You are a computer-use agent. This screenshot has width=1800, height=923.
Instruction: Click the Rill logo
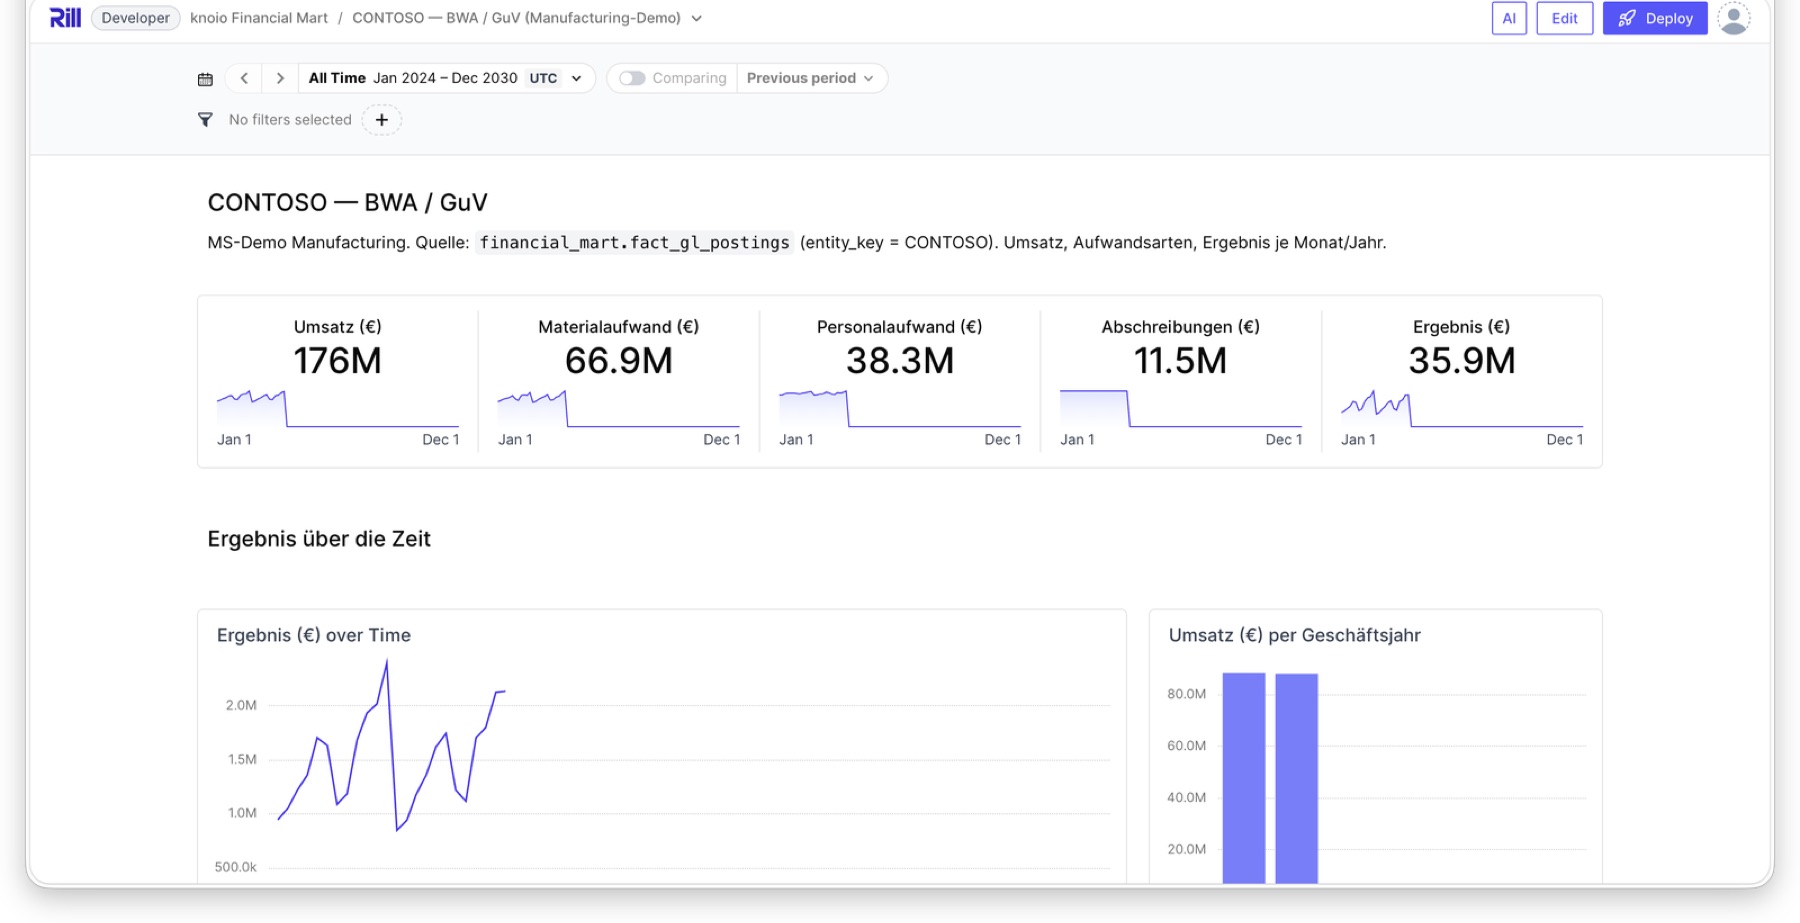click(65, 17)
